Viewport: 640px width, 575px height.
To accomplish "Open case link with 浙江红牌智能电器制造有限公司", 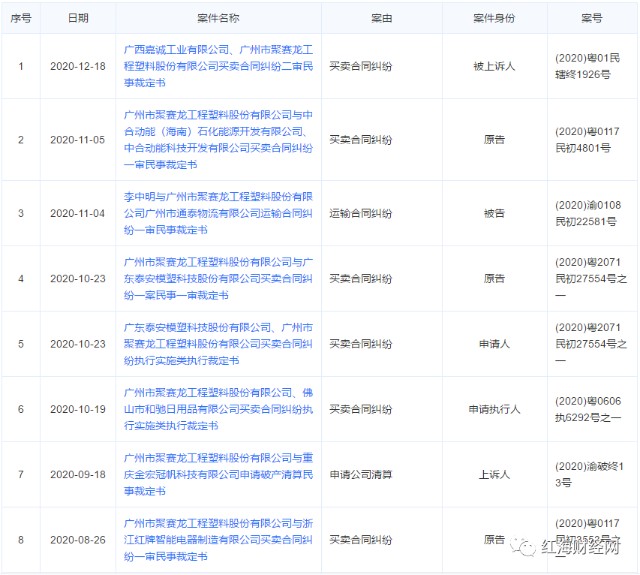I will coord(218,539).
